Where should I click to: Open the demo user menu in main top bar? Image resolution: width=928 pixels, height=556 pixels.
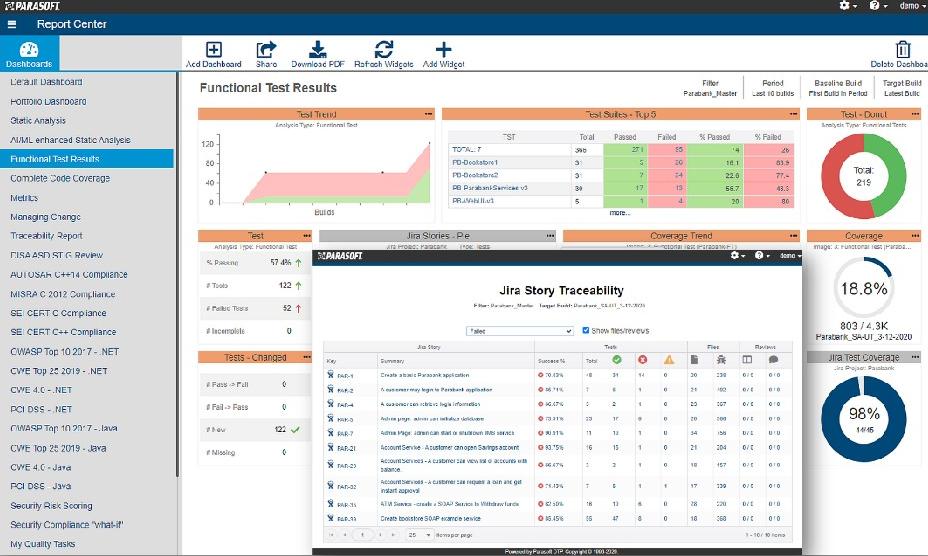click(x=912, y=5)
